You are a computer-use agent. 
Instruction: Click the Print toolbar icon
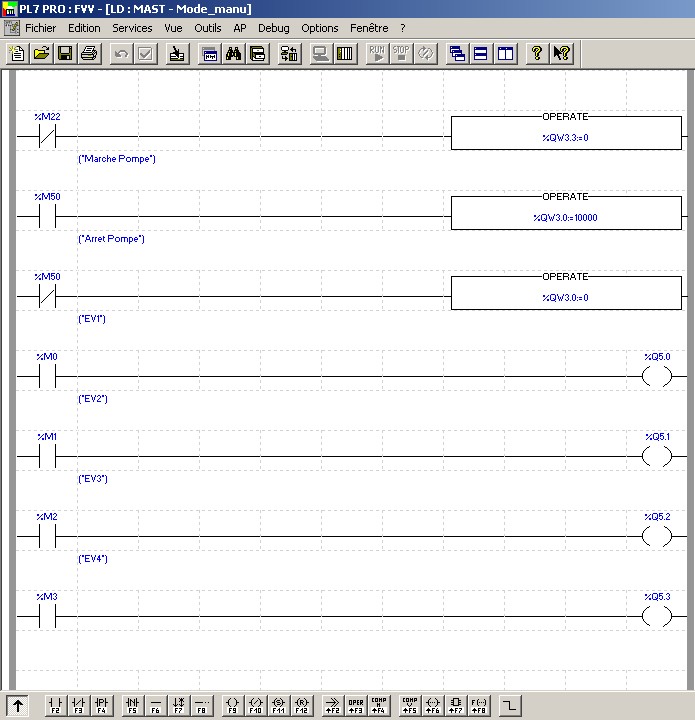tap(89, 53)
